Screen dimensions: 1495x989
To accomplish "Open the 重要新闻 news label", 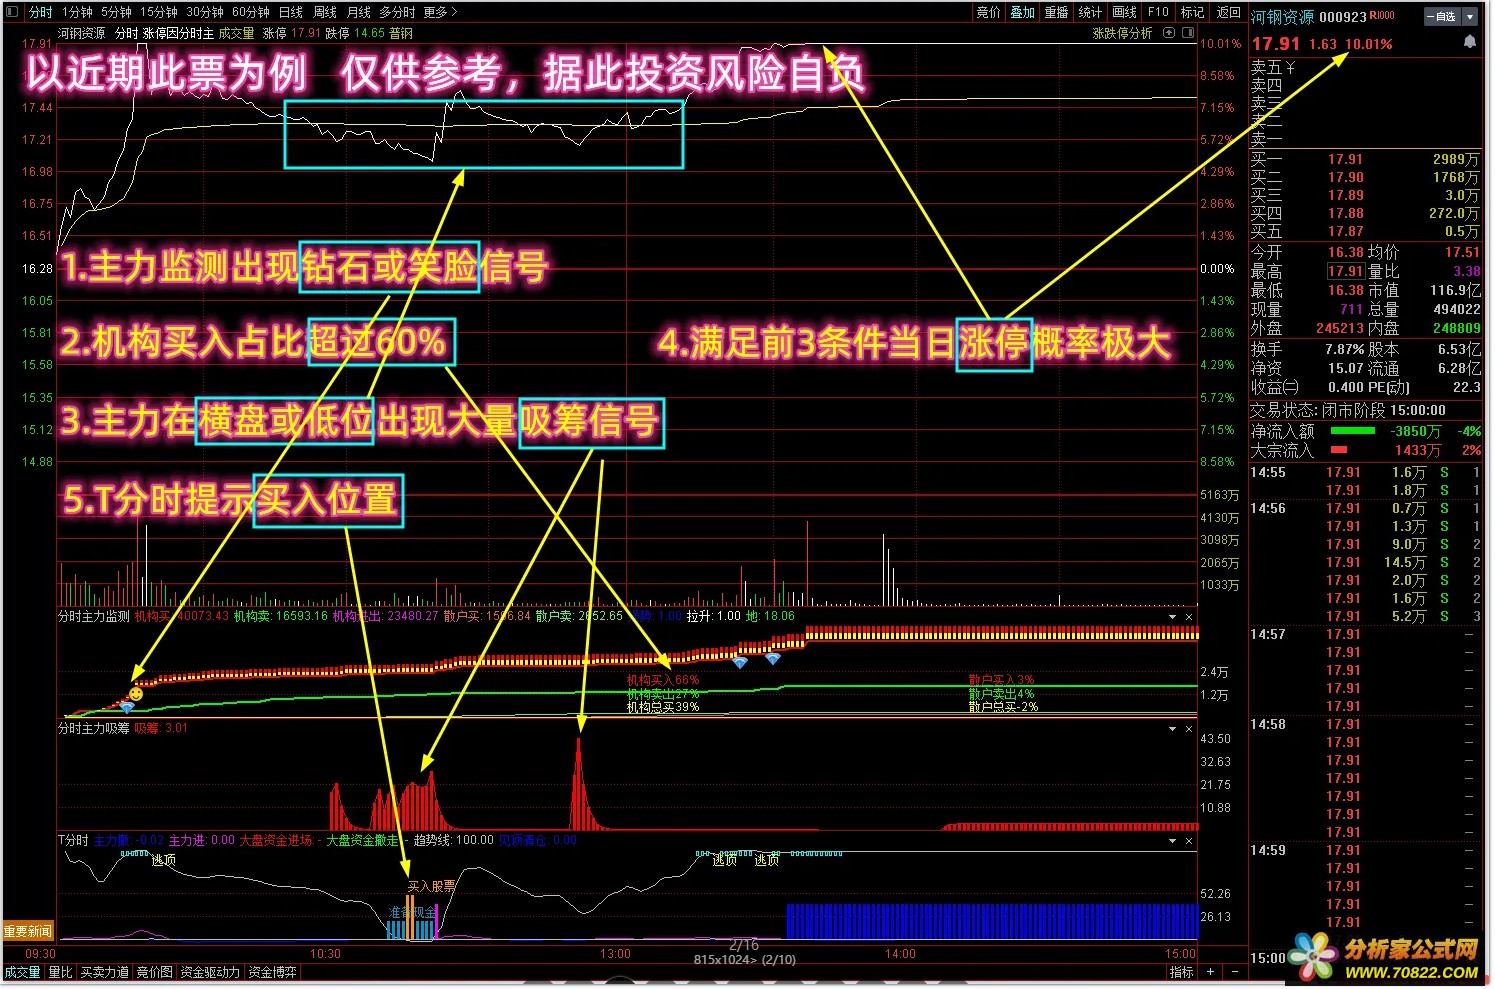I will tap(27, 932).
